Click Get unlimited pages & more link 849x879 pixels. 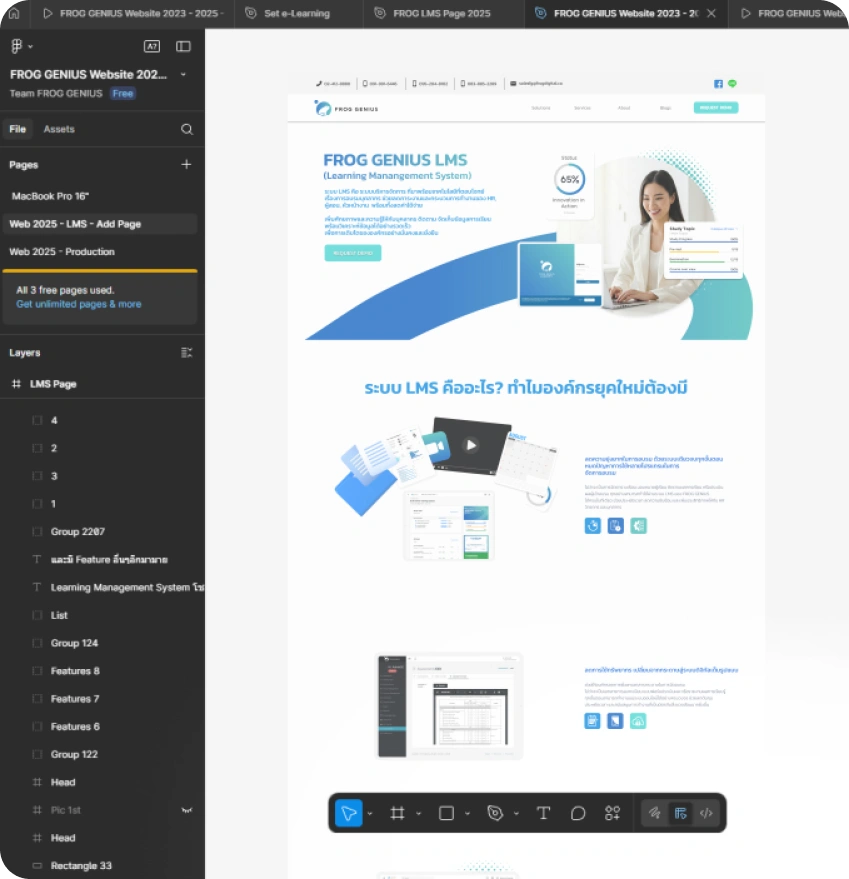(x=79, y=304)
